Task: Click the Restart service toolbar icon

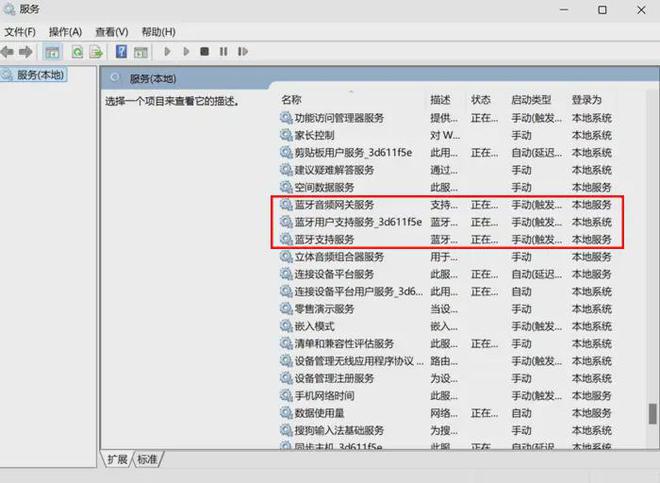Action: pos(242,51)
